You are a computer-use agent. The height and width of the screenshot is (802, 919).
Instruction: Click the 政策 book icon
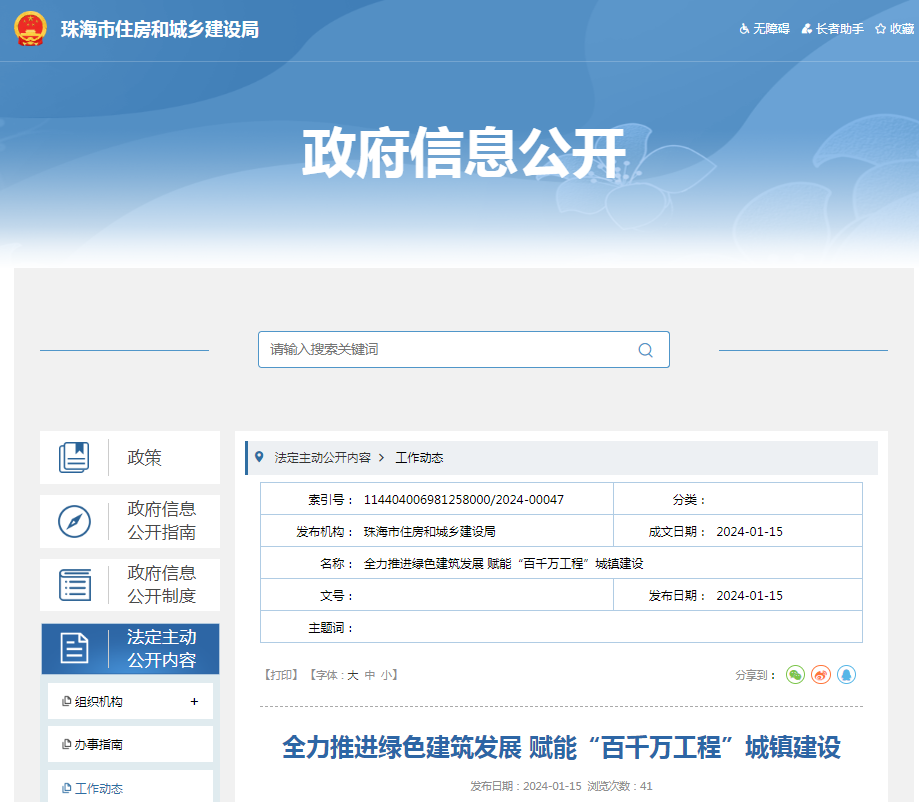pyautogui.click(x=74, y=457)
